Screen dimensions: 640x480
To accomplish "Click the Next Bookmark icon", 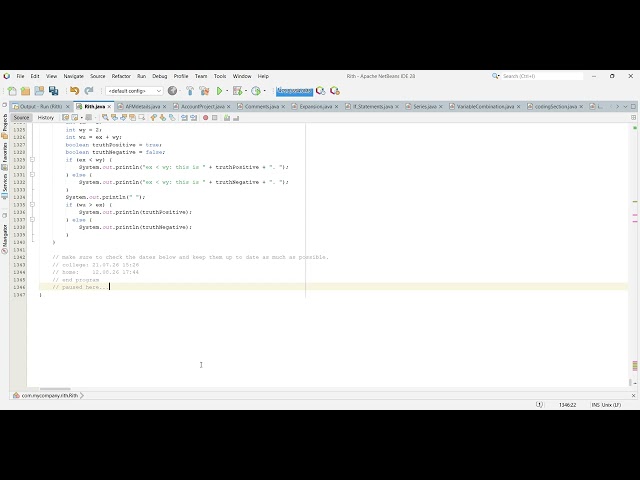I will coord(162,118).
